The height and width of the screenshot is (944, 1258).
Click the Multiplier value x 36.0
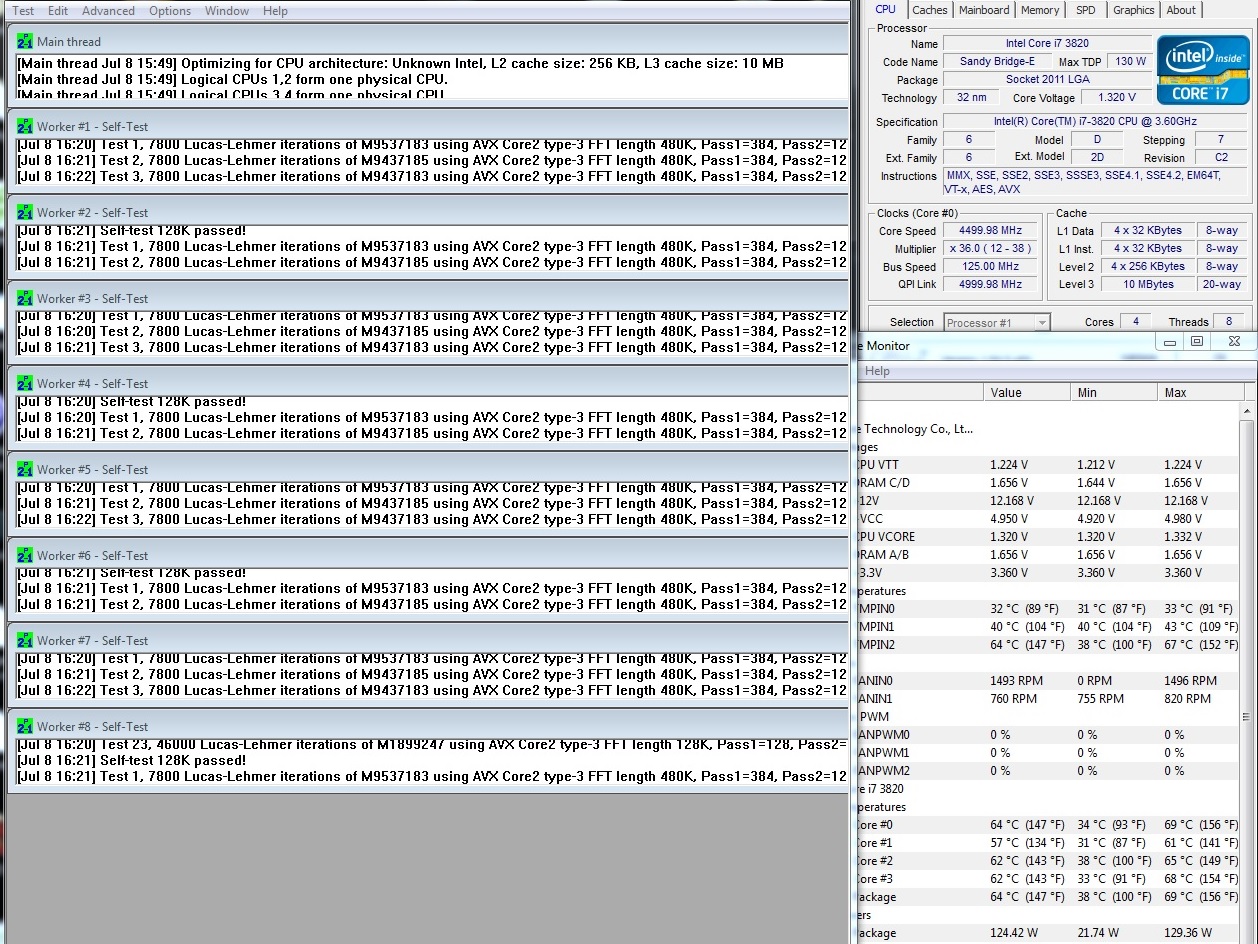[x=990, y=249]
